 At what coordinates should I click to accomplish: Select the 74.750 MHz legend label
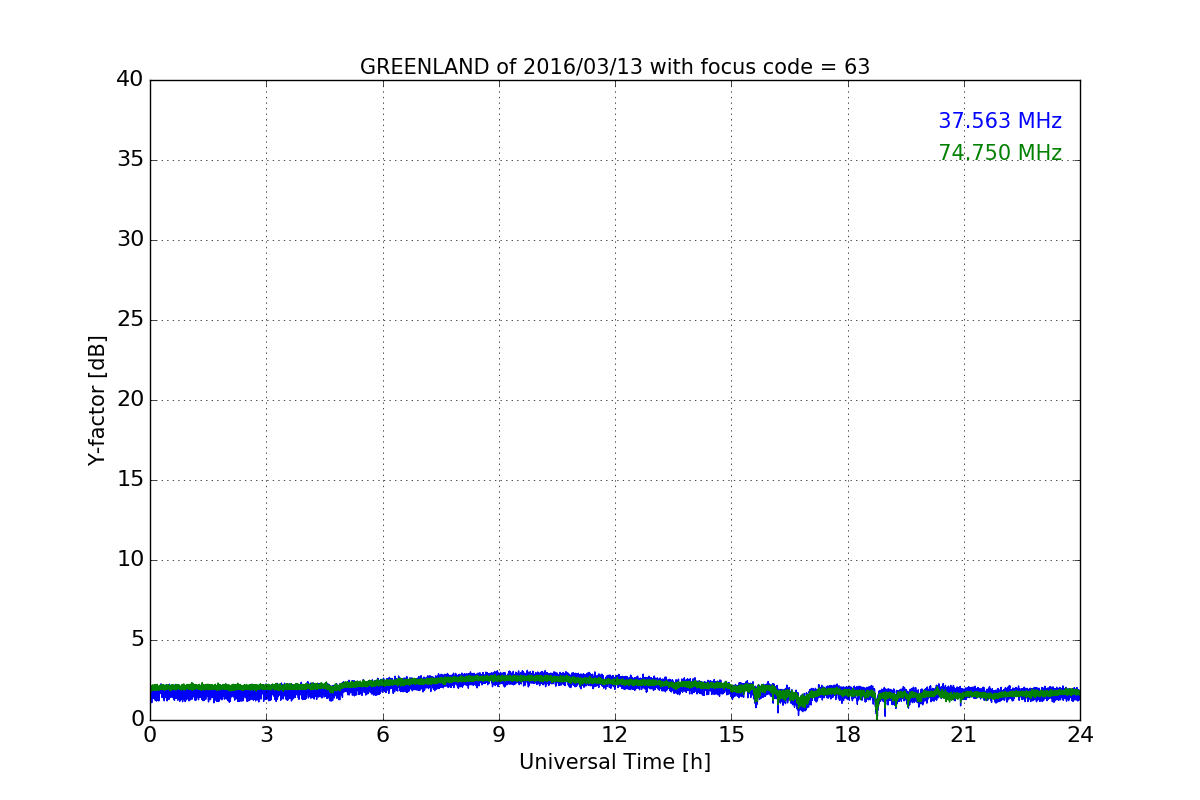(1000, 153)
